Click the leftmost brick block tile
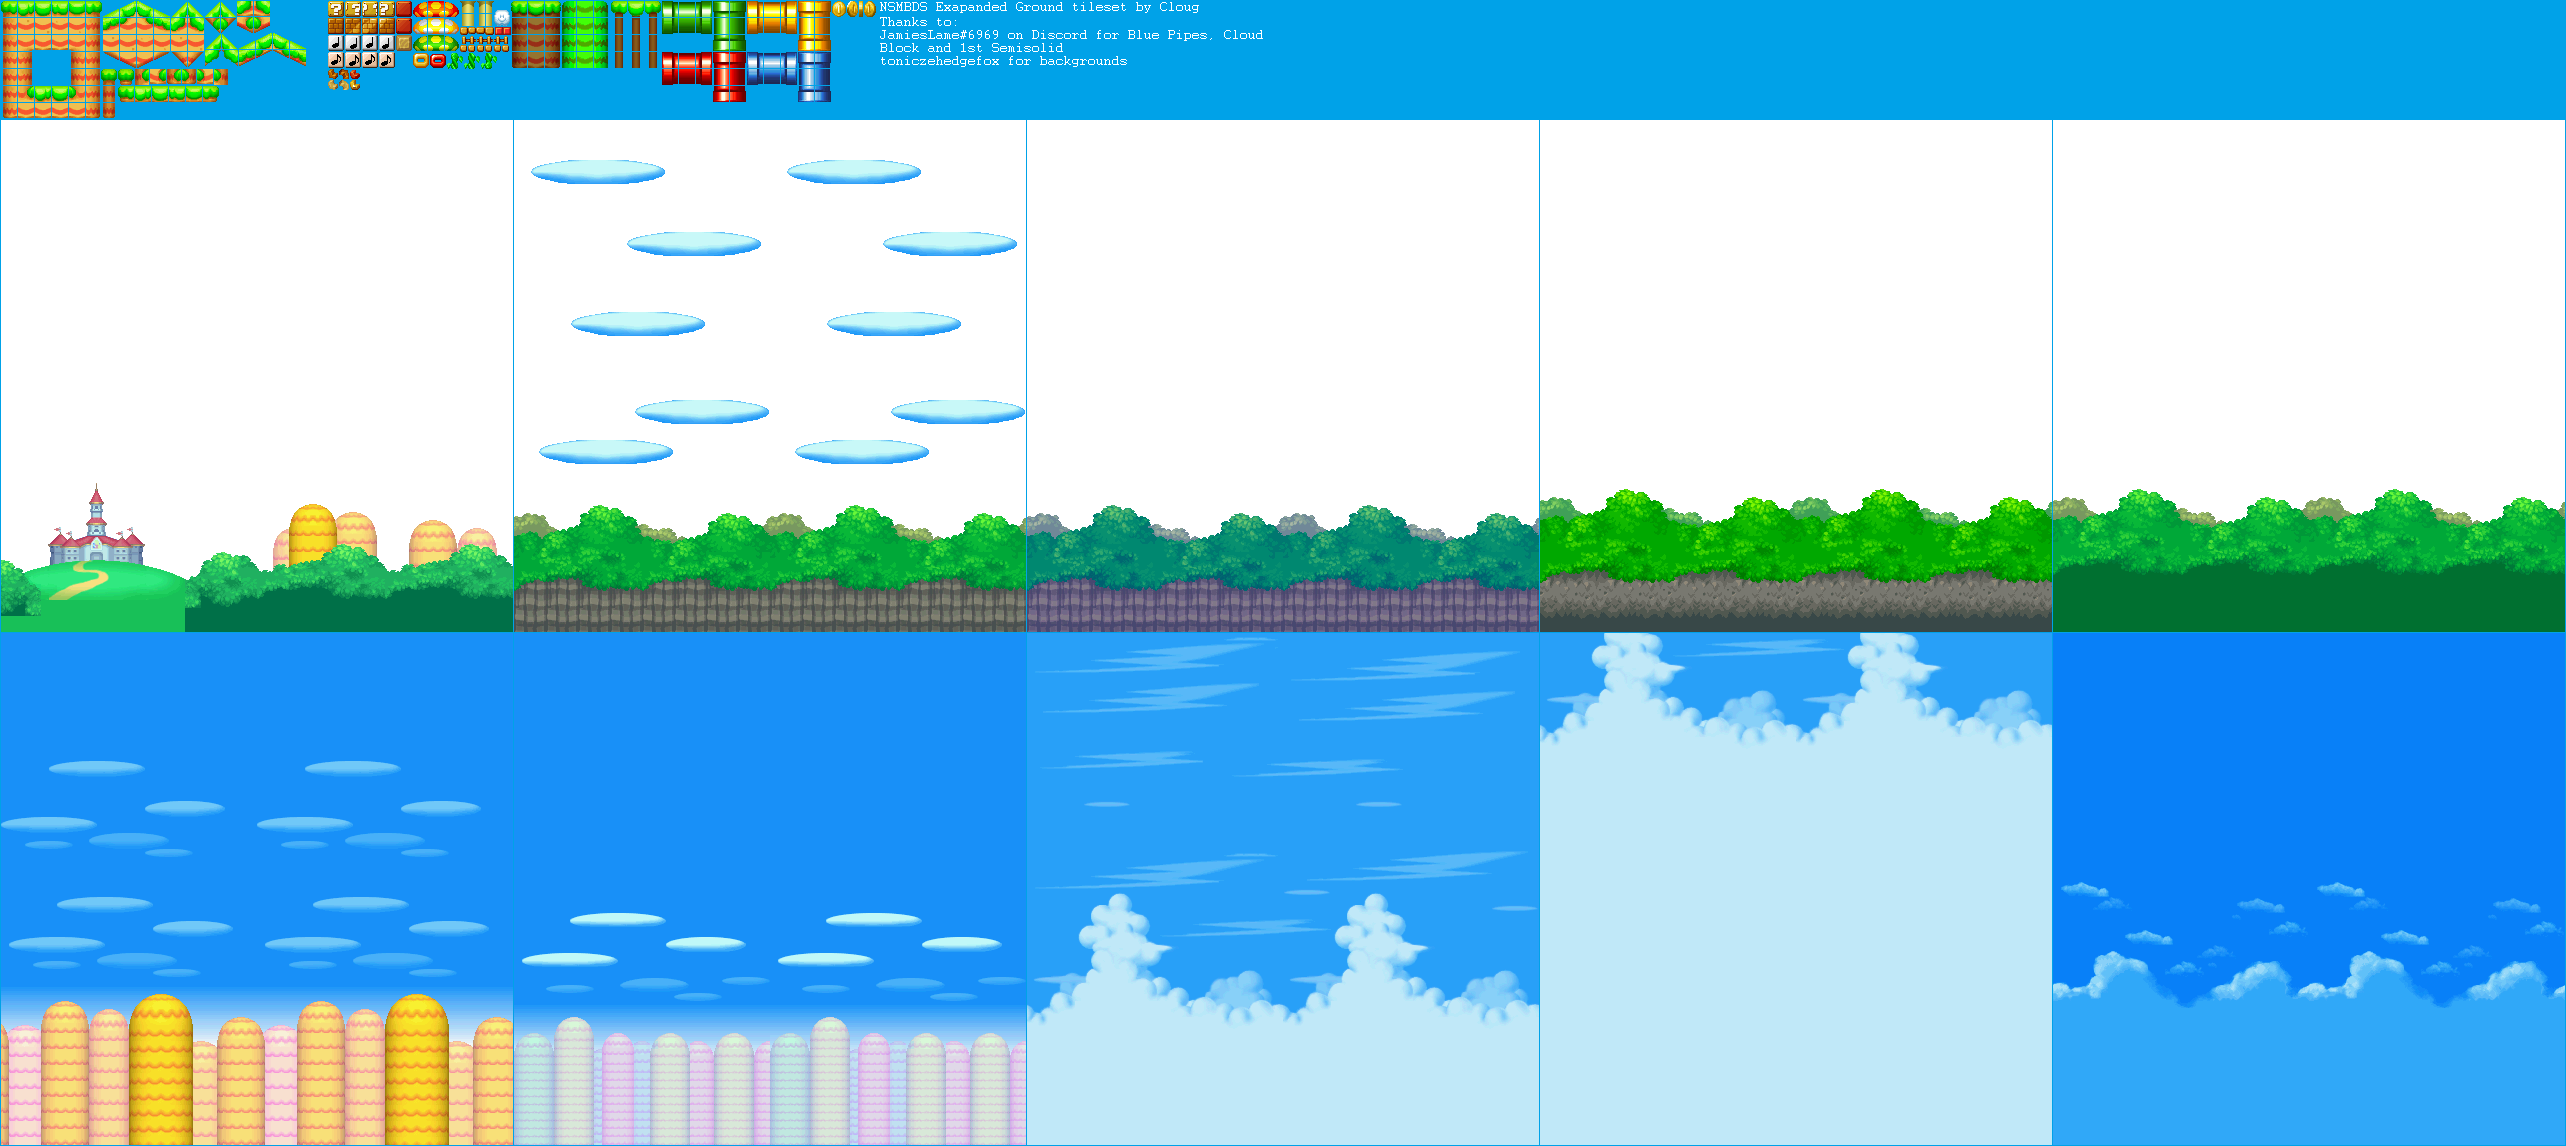Viewport: 2566px width, 1146px height. pyautogui.click(x=336, y=26)
